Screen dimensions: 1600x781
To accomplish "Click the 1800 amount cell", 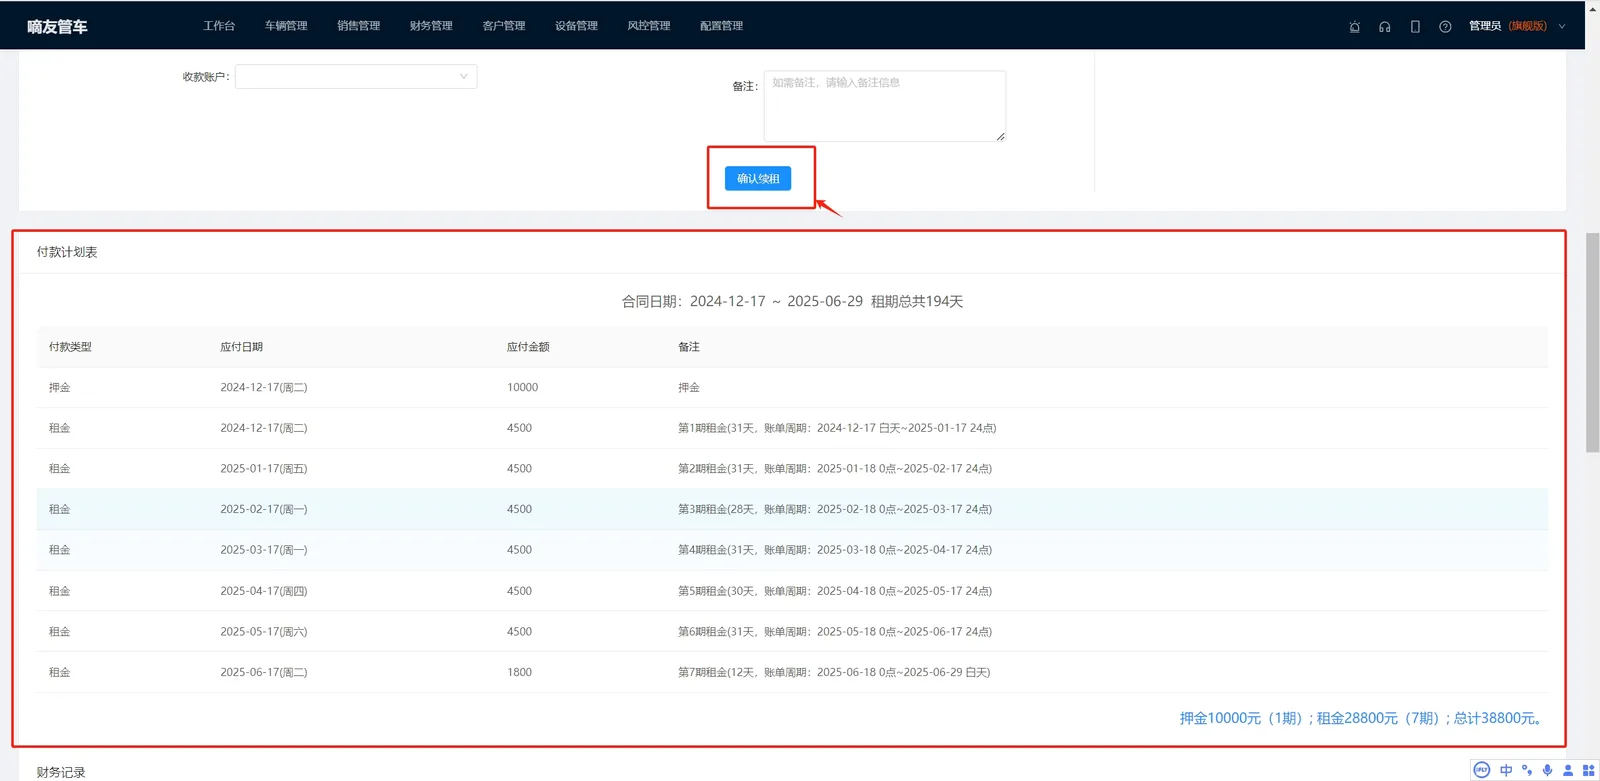I will (519, 673).
